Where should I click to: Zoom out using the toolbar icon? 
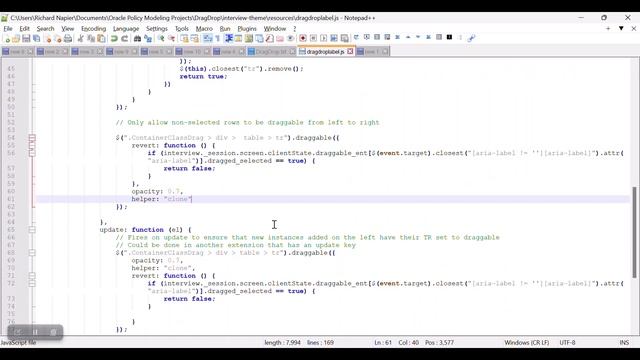coord(171,38)
